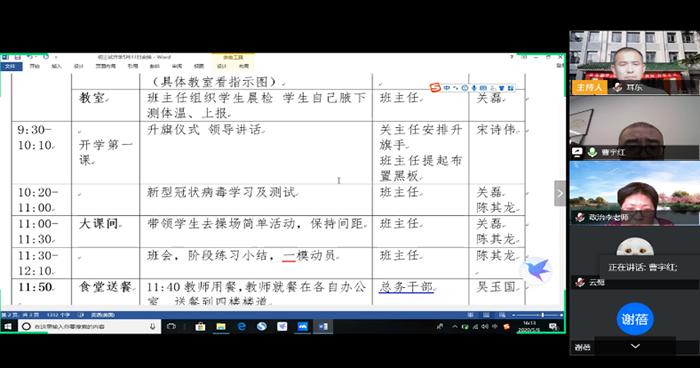Expand the participant panel with side arrow
The height and width of the screenshot is (368, 700).
tap(560, 193)
